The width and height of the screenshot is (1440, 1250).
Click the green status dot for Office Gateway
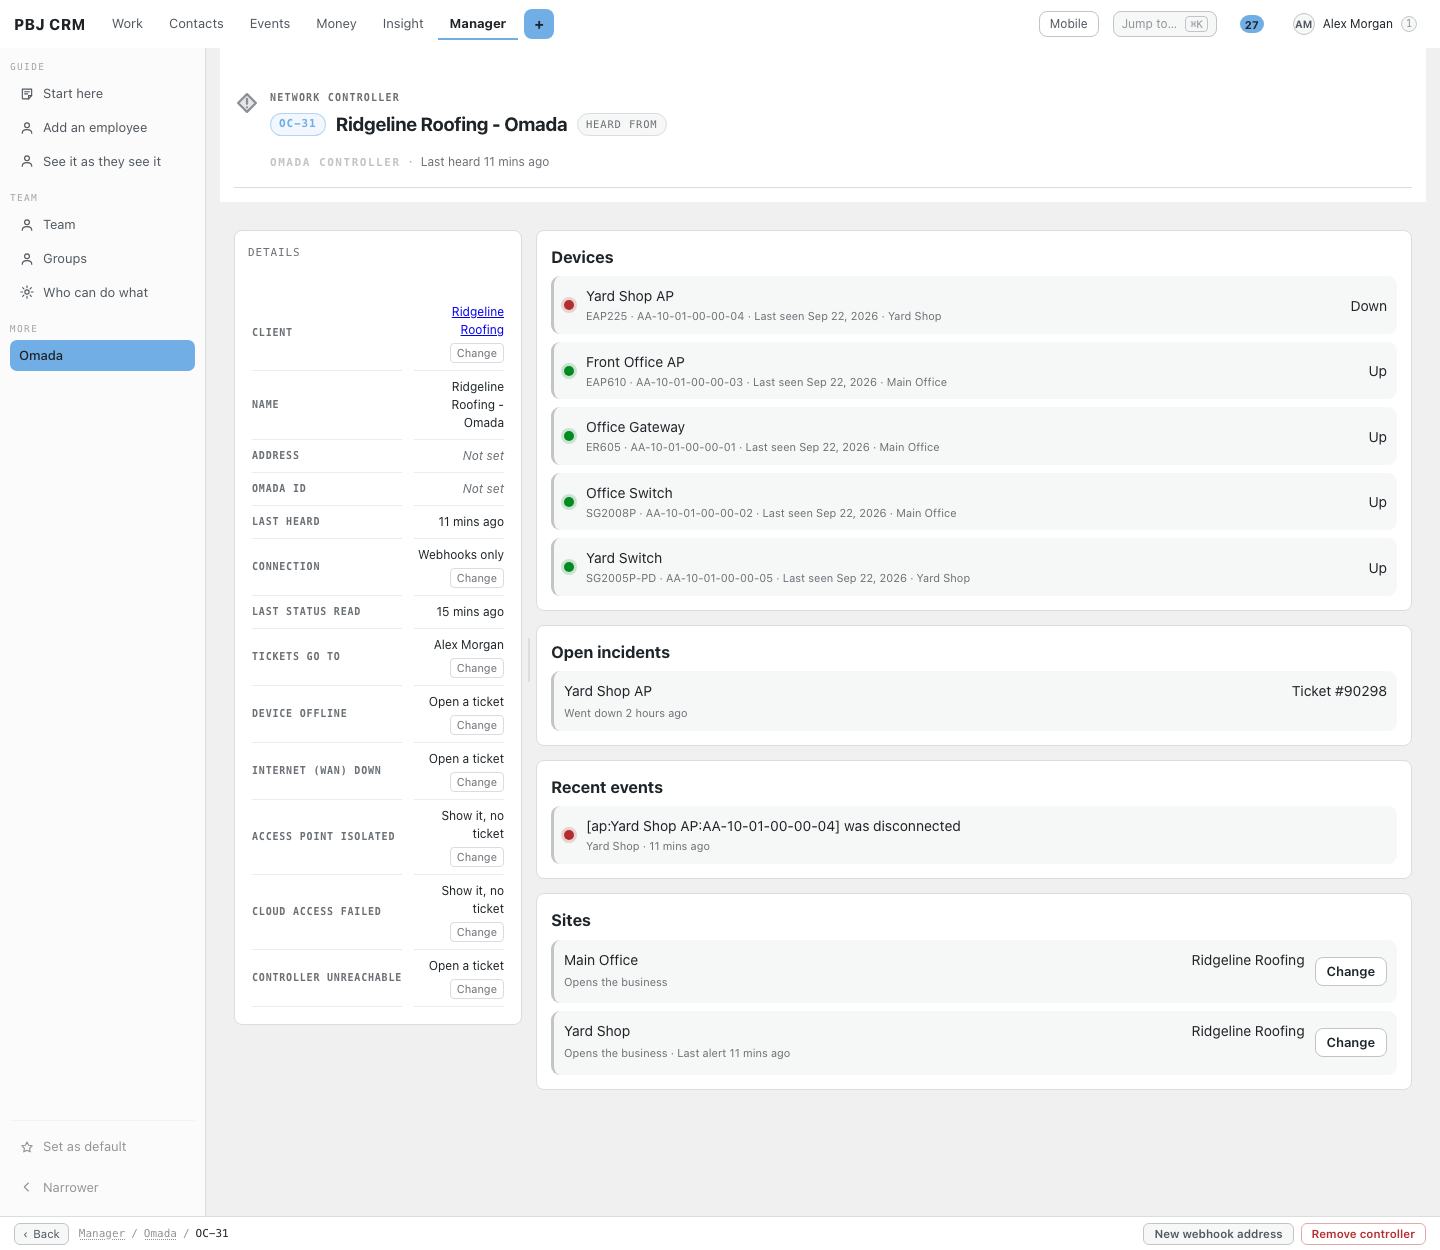tap(569, 436)
